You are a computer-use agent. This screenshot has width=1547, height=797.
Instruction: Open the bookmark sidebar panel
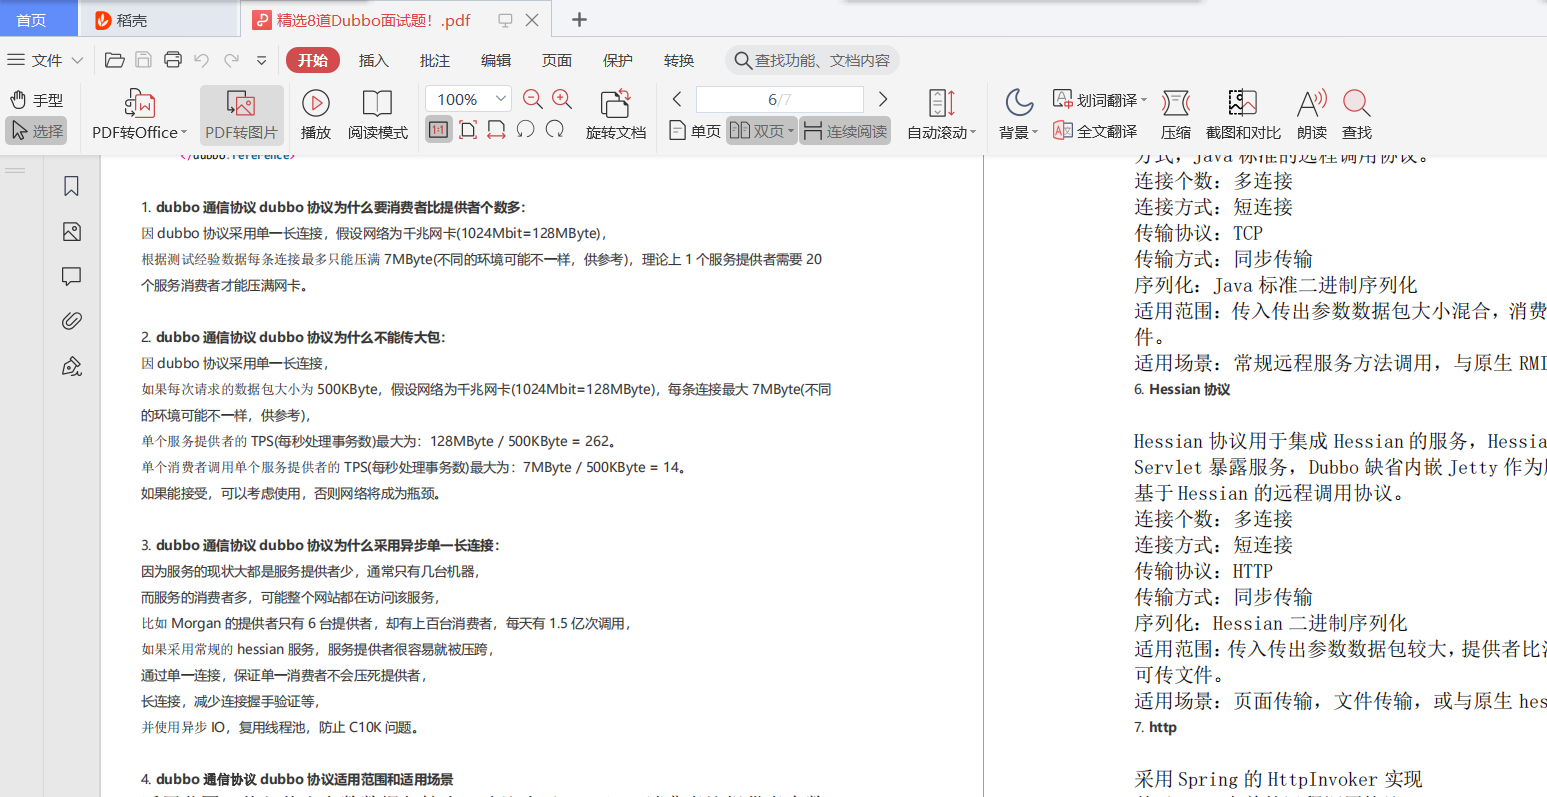71,187
